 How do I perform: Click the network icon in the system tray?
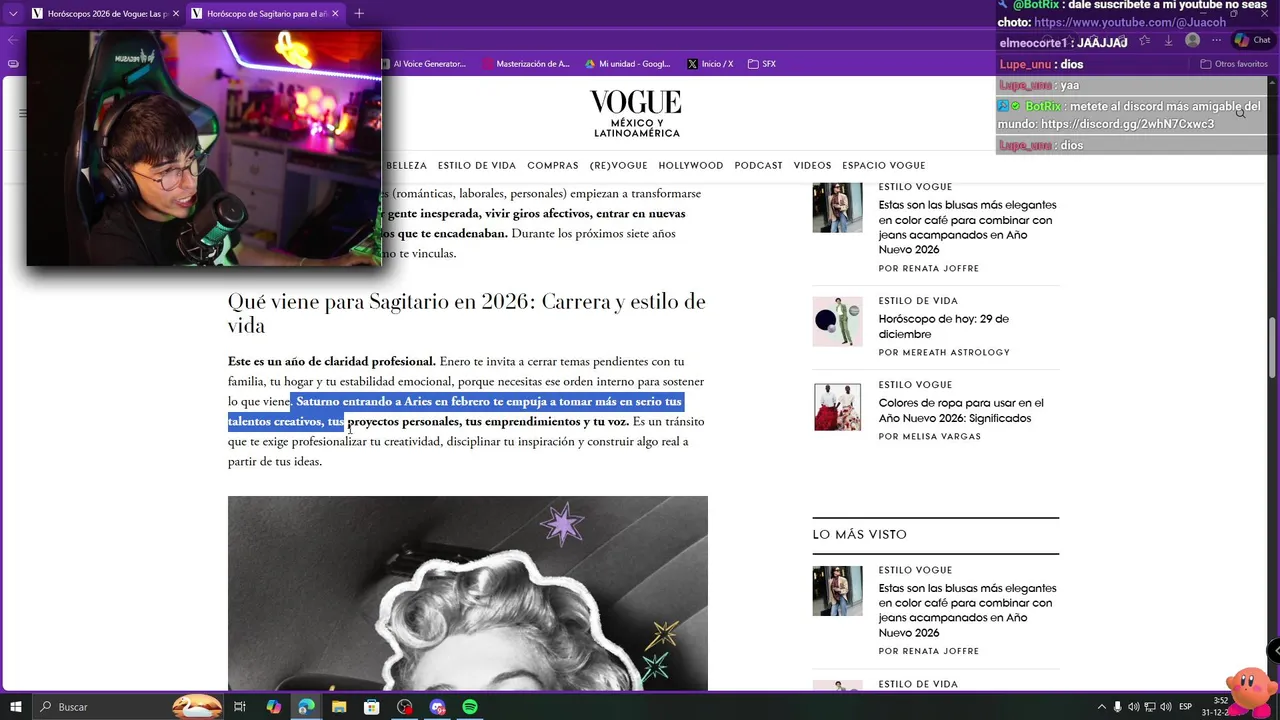(1150, 707)
